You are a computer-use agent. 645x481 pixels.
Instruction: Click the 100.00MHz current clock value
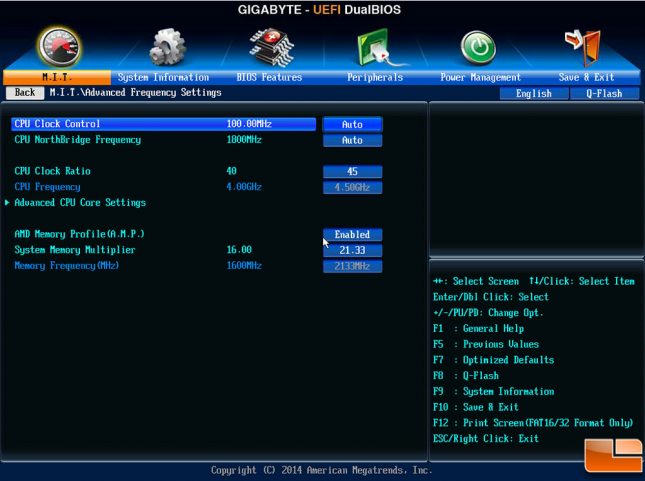(x=249, y=124)
